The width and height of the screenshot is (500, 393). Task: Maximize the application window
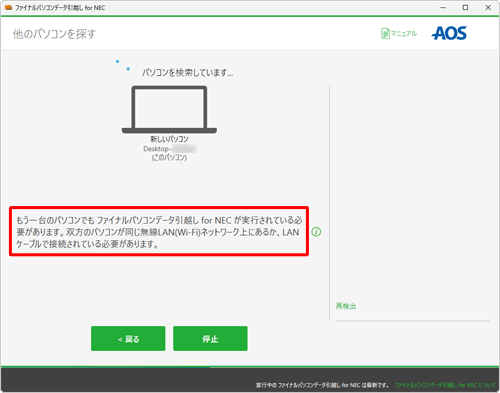465,8
